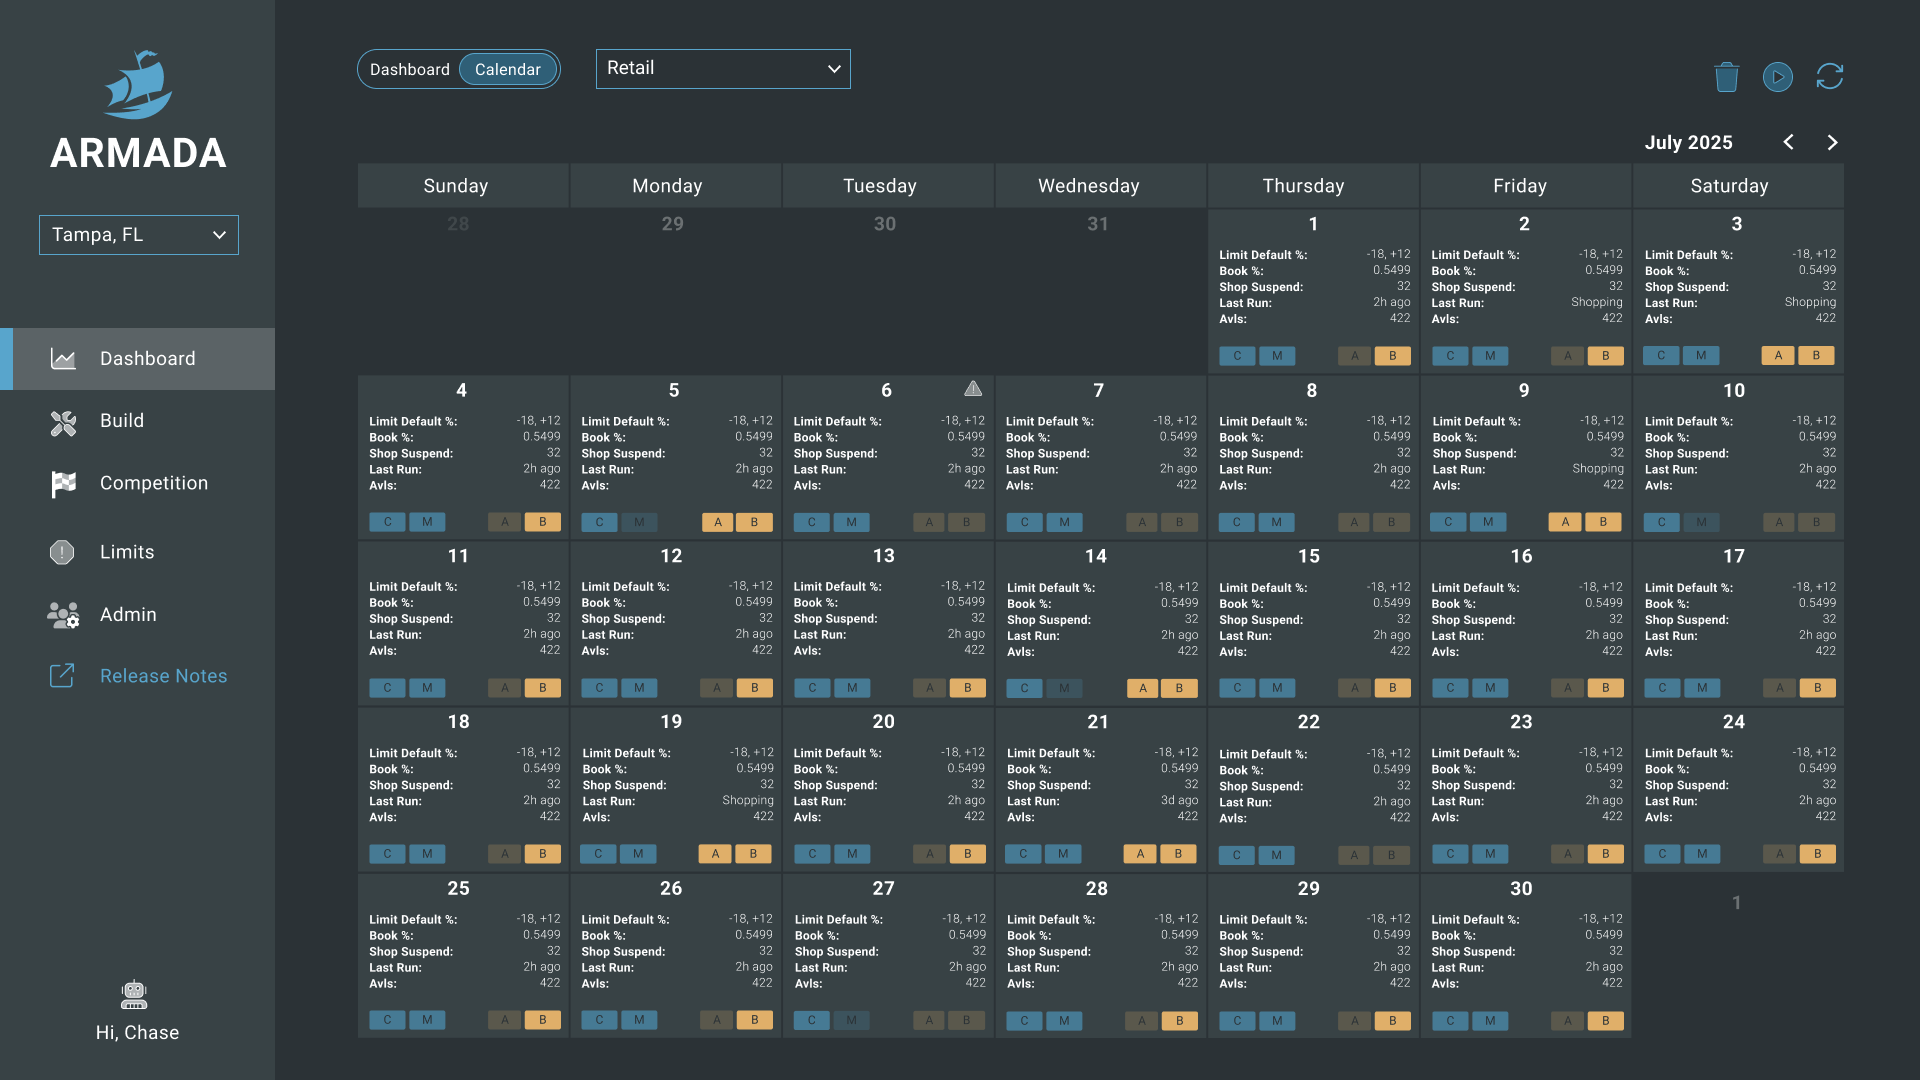Toggle the M button on July 14
Screen dimensions: 1920x1080
[x=1064, y=688]
